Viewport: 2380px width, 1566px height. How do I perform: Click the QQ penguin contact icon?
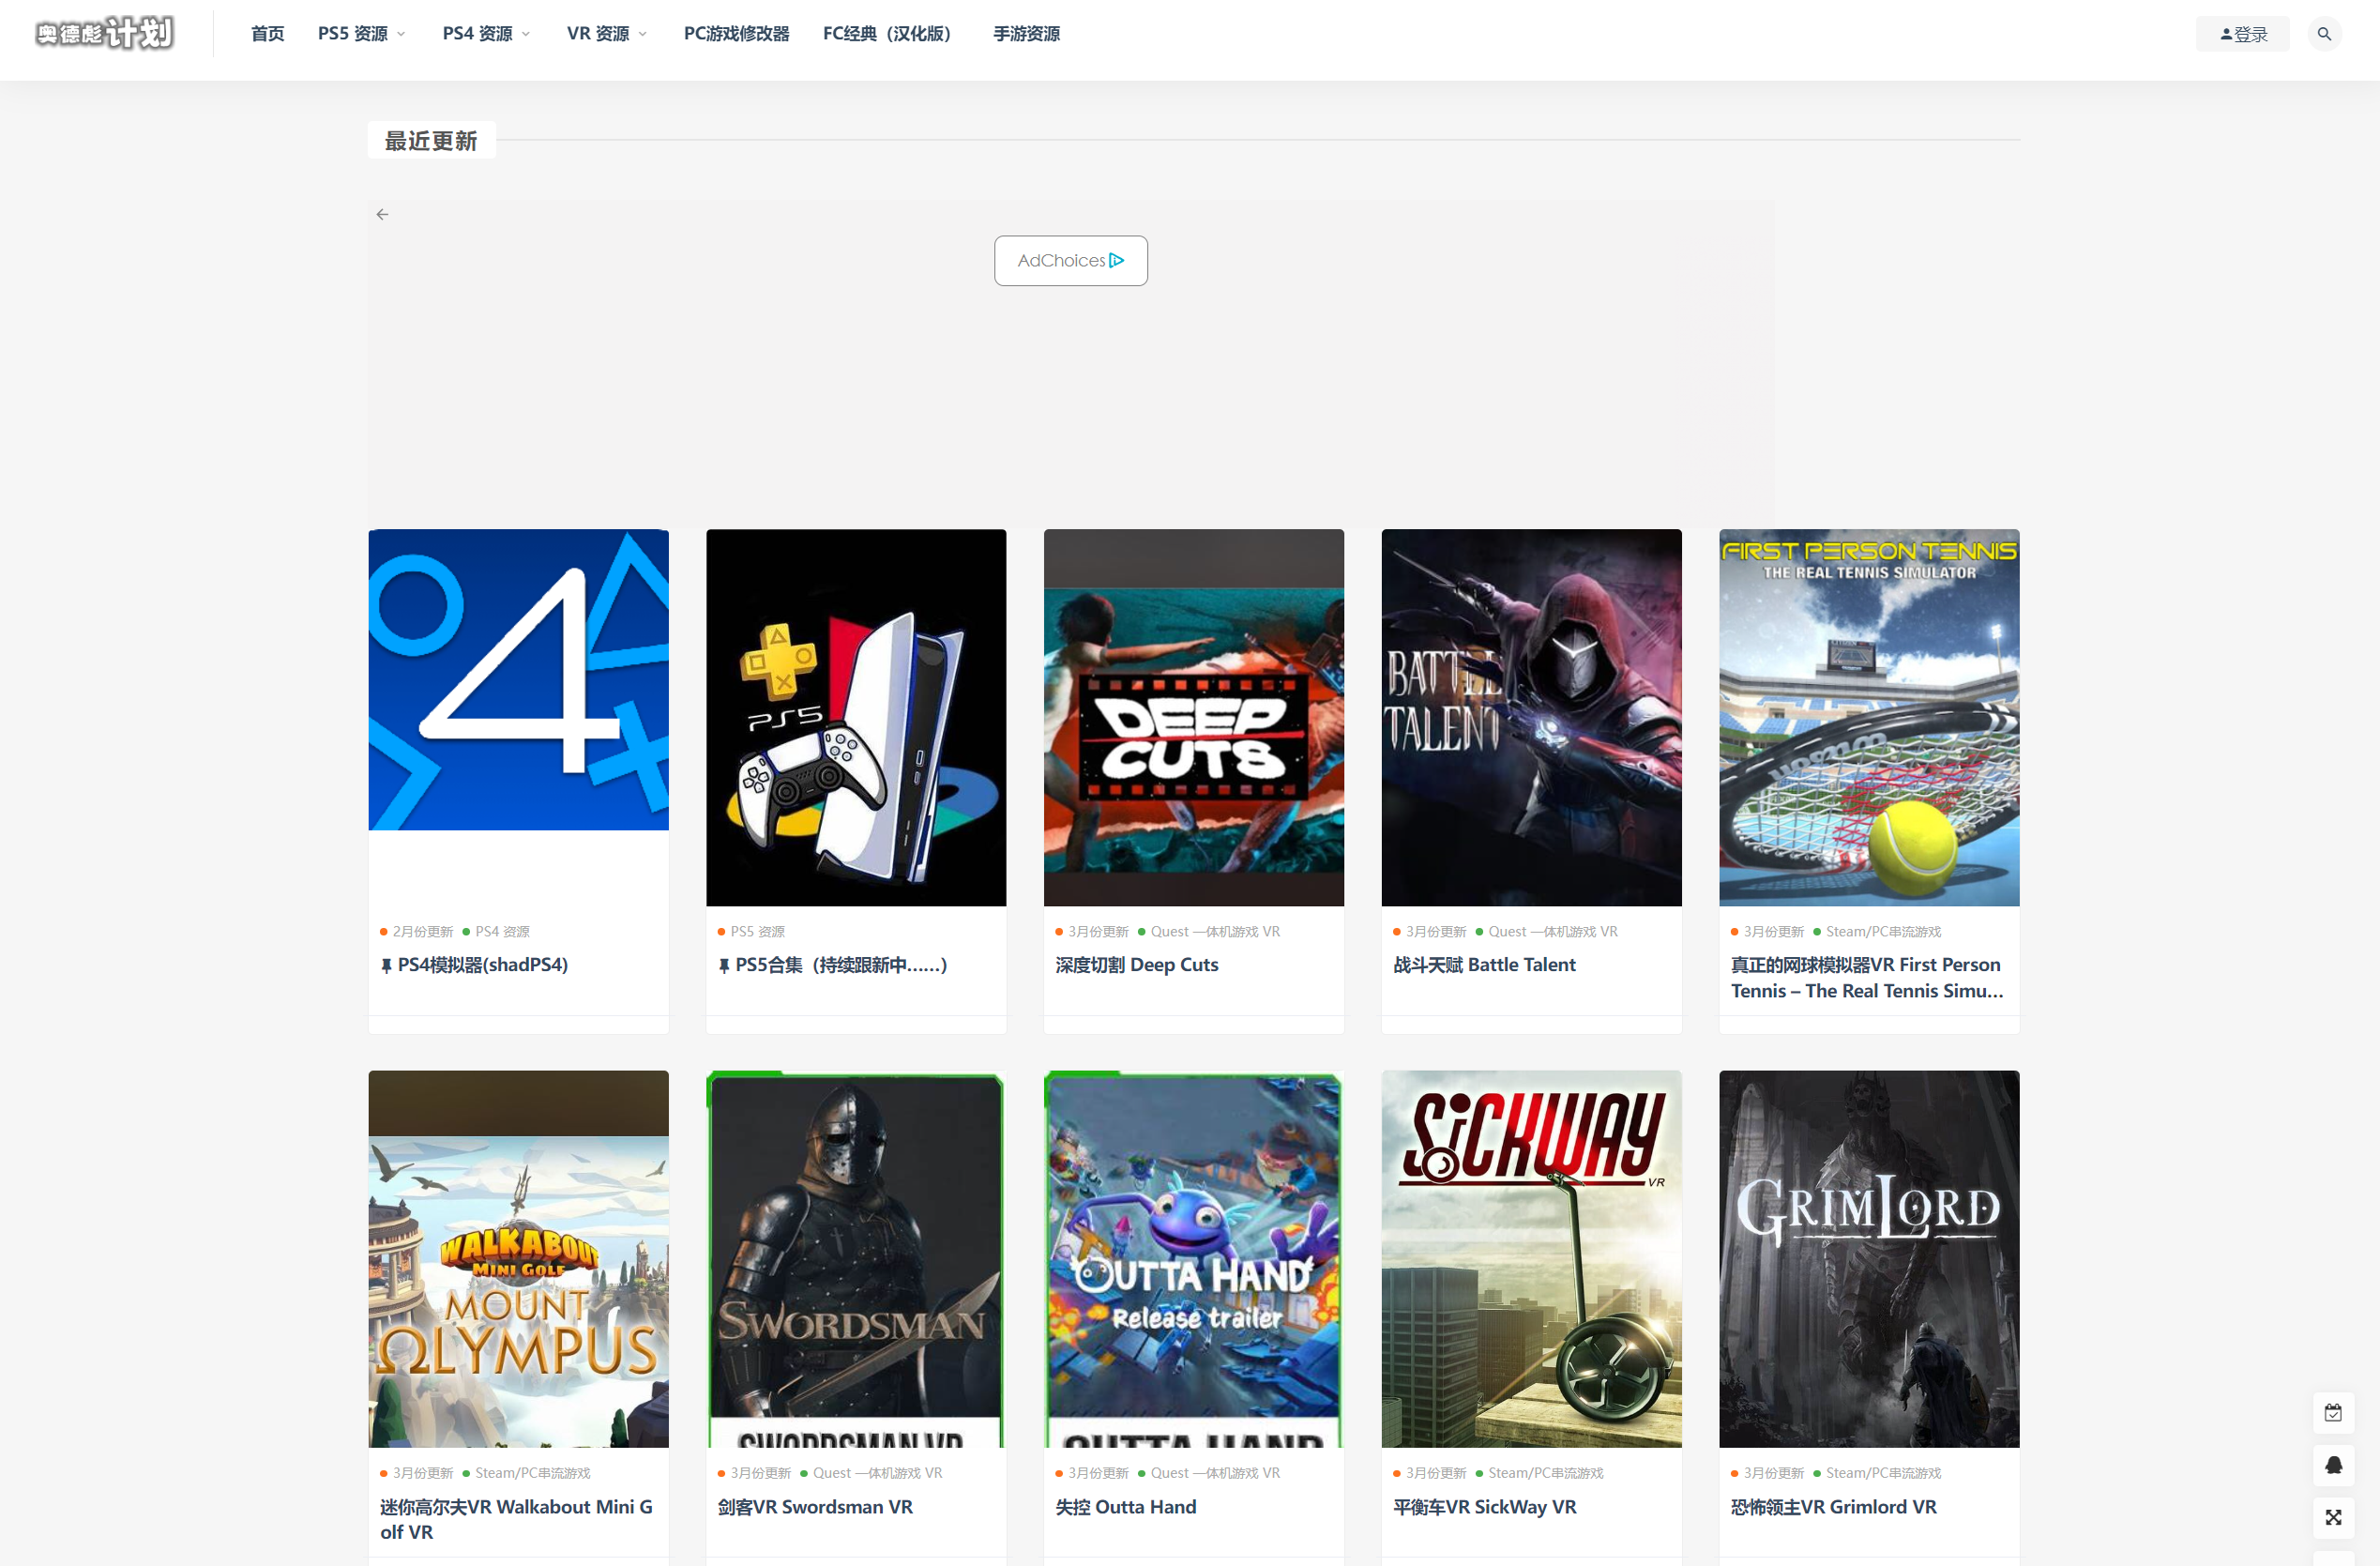[2332, 1465]
